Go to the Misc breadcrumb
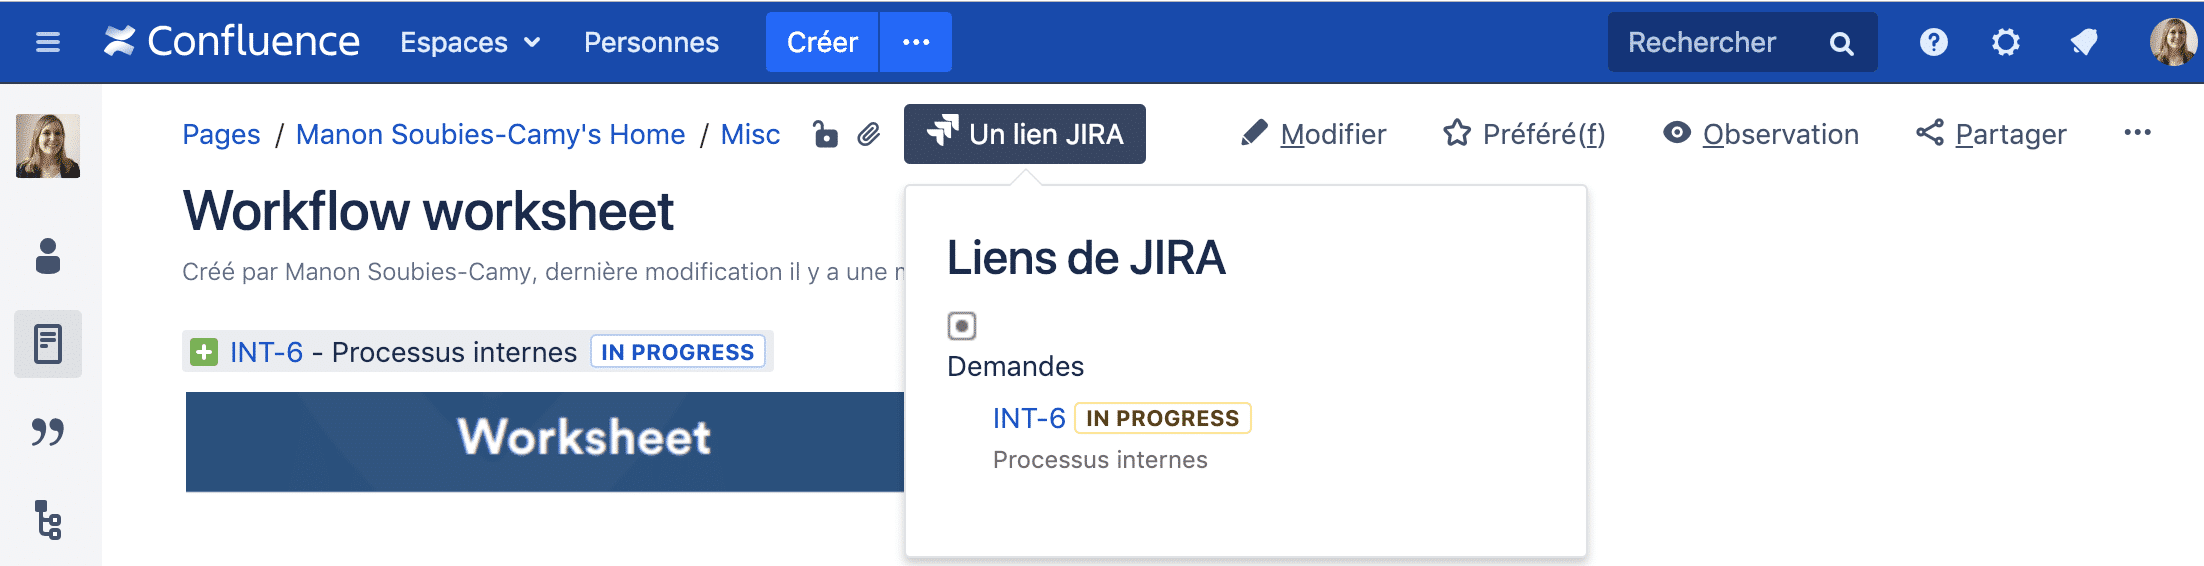 tap(750, 134)
